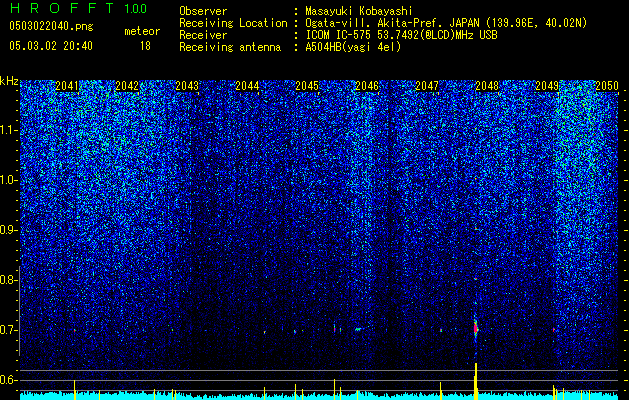
Task: Click the large red meteor echo near 2048
Action: [x=476, y=329]
